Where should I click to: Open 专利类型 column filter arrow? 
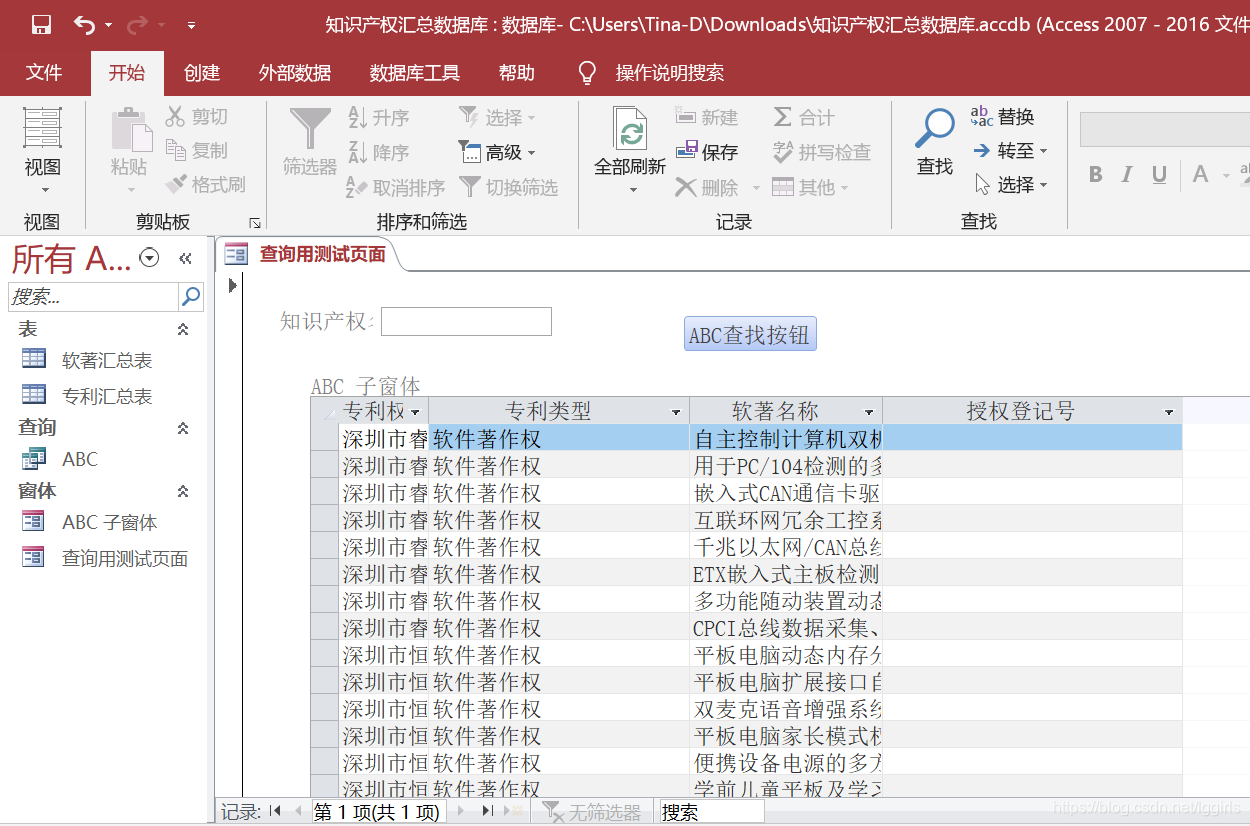(676, 412)
